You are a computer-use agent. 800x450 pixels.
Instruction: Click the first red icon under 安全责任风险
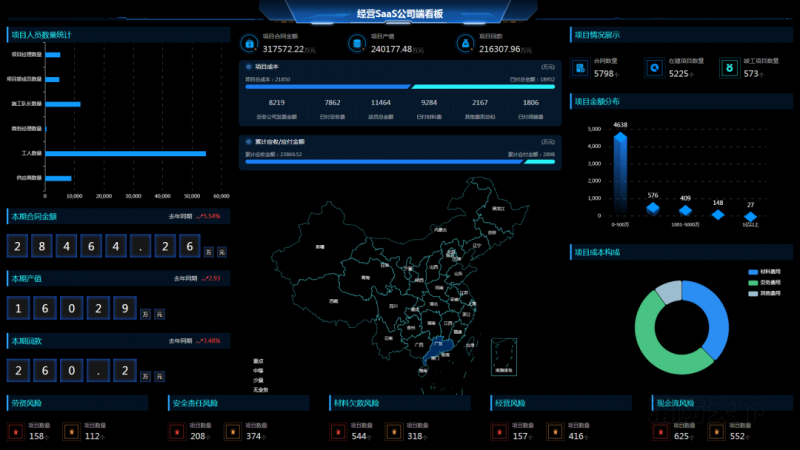(x=176, y=432)
